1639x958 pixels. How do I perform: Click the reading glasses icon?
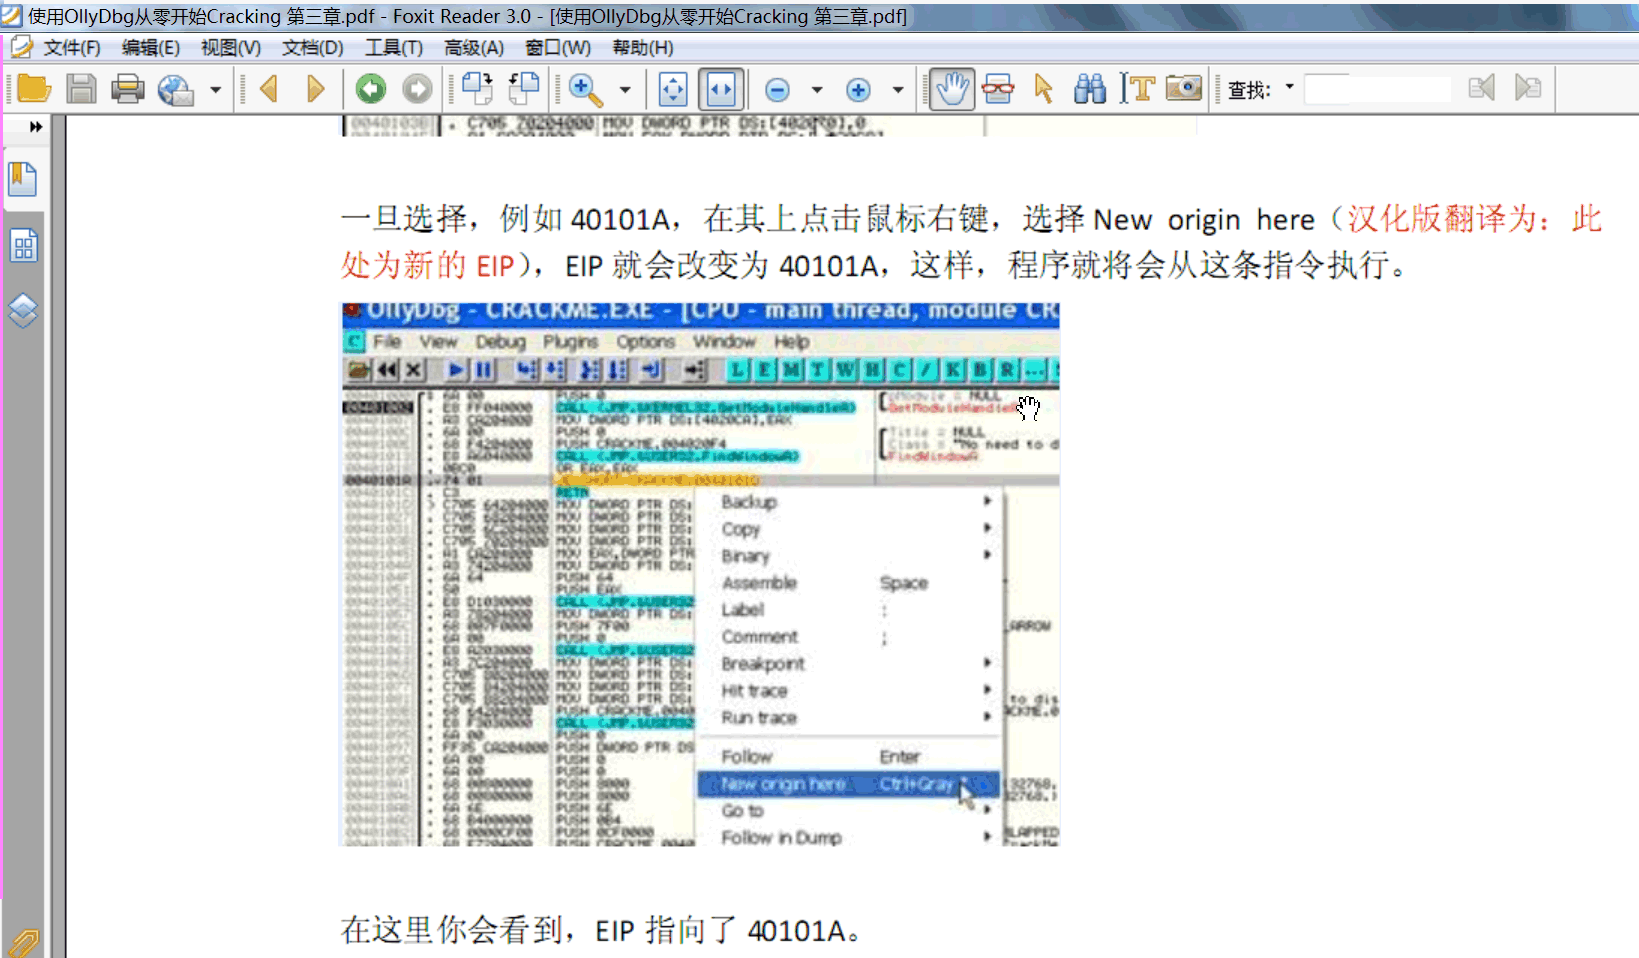tap(997, 89)
